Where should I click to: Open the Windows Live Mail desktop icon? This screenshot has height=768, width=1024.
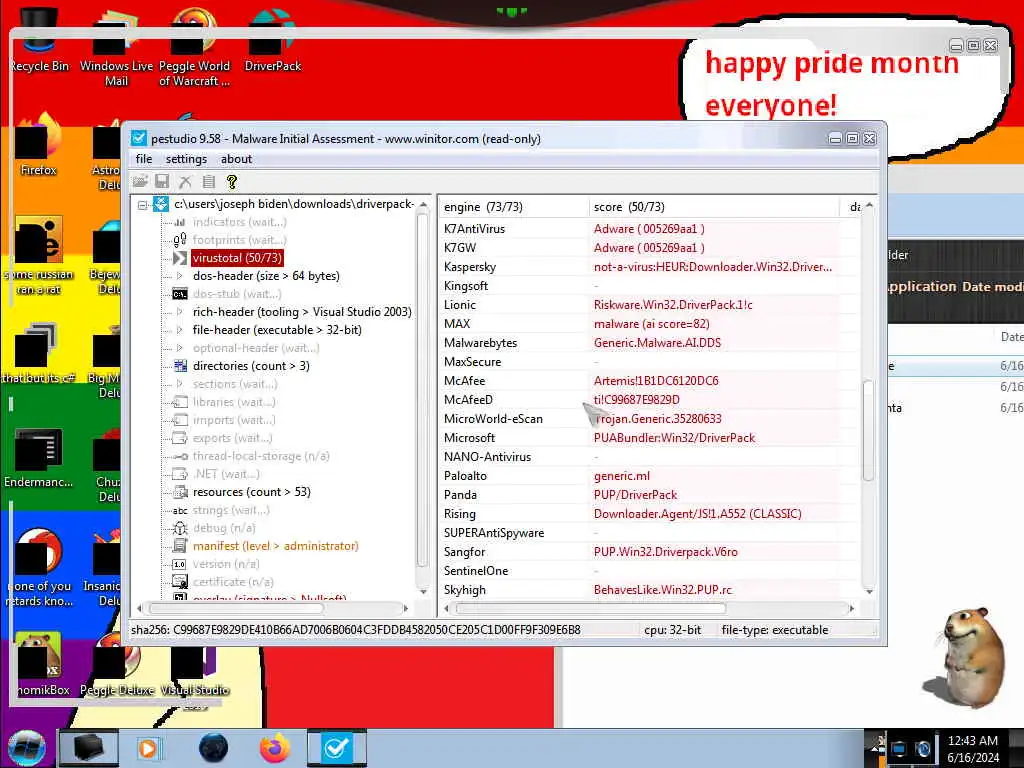pyautogui.click(x=116, y=47)
